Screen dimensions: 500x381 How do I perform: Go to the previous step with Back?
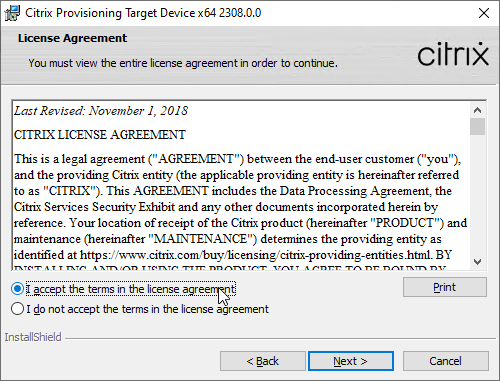pyautogui.click(x=263, y=361)
